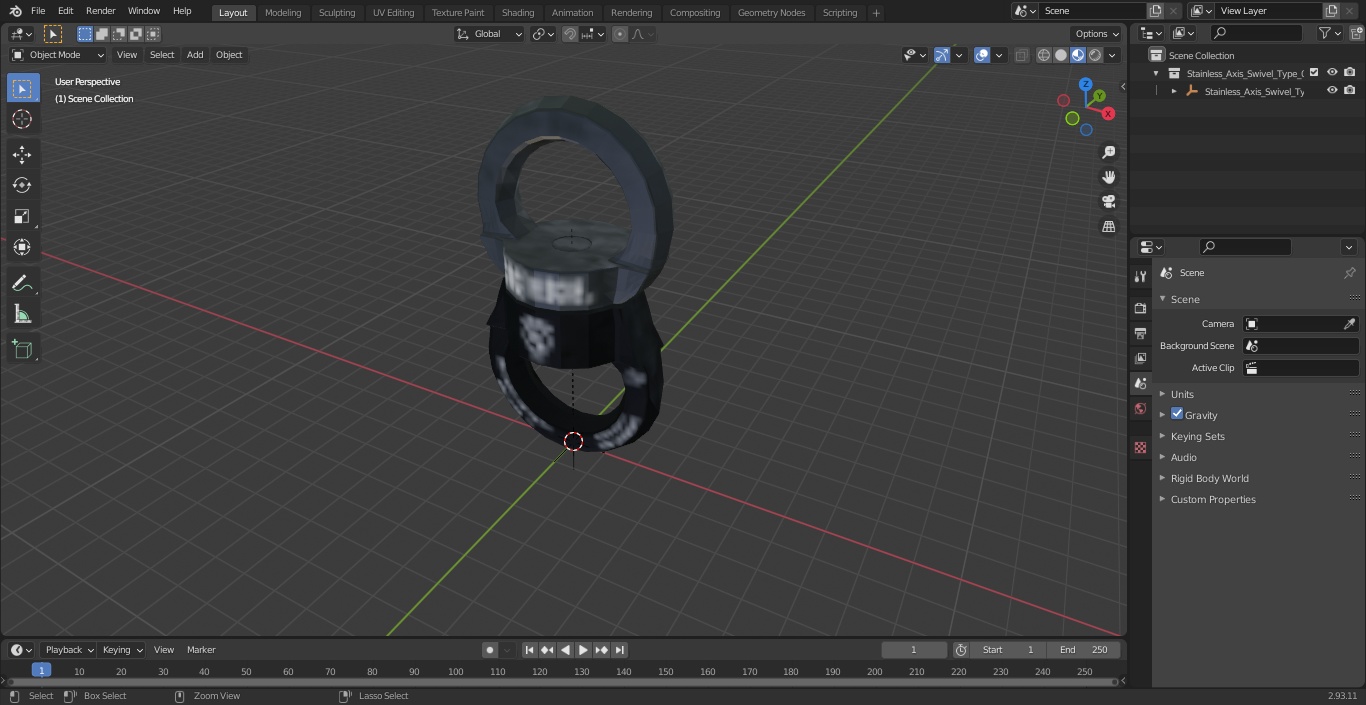Open Texture properties tab
Screen dimensions: 1366x705
(1140, 447)
